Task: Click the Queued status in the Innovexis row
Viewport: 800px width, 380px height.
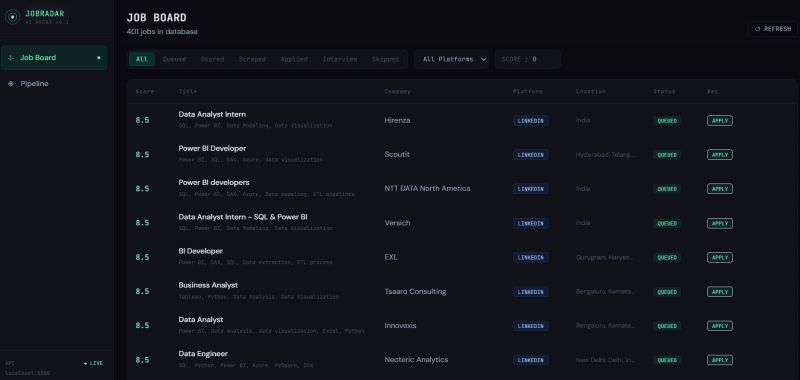Action: 667,326
